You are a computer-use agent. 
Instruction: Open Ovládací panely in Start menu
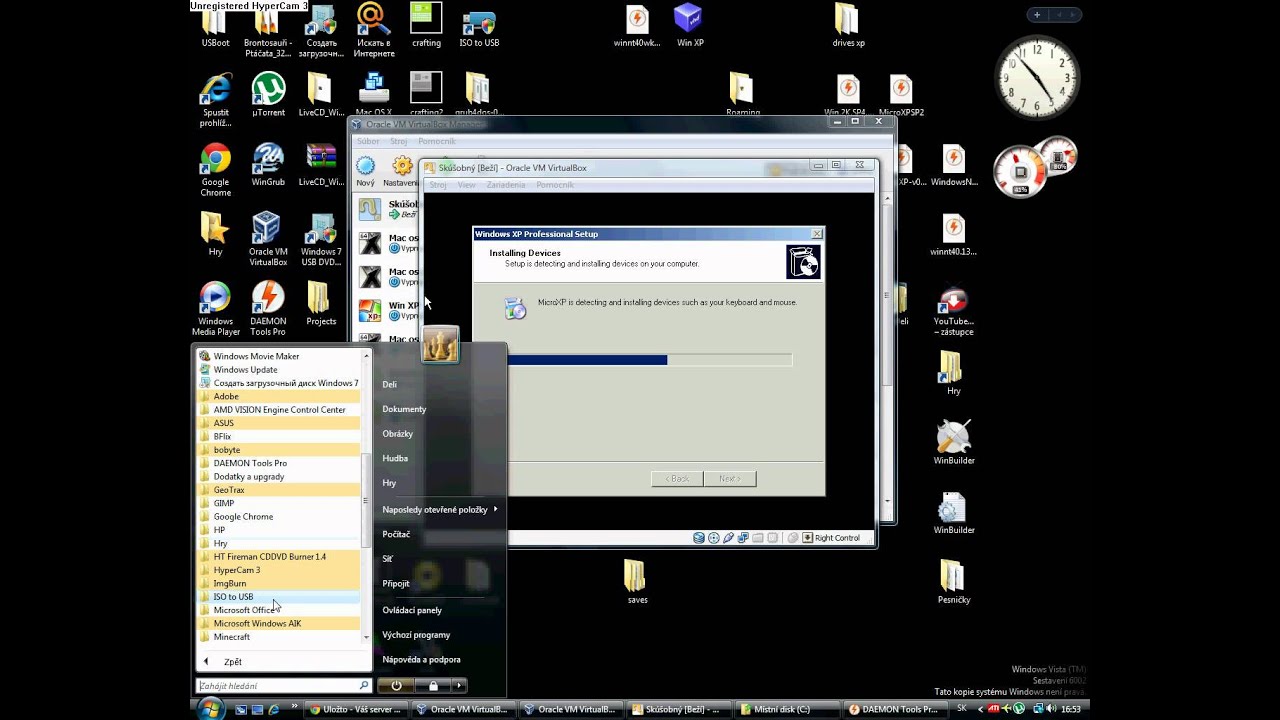412,610
